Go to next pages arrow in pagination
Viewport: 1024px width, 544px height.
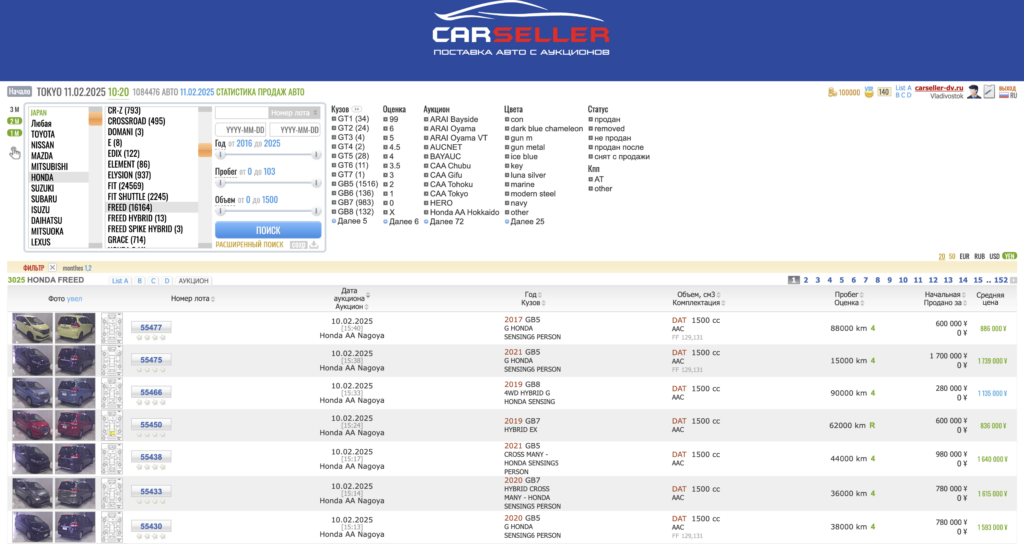[1014, 280]
